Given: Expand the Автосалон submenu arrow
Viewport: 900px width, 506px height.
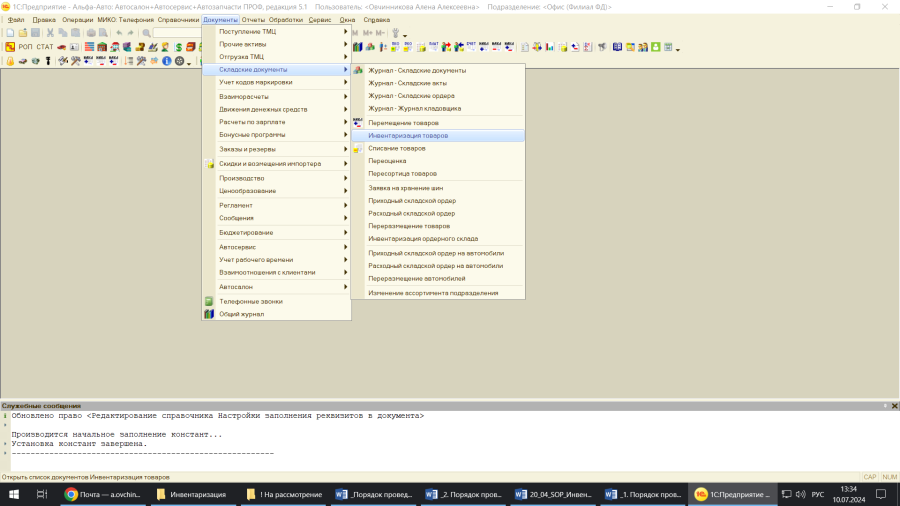Looking at the screenshot, I should (346, 286).
